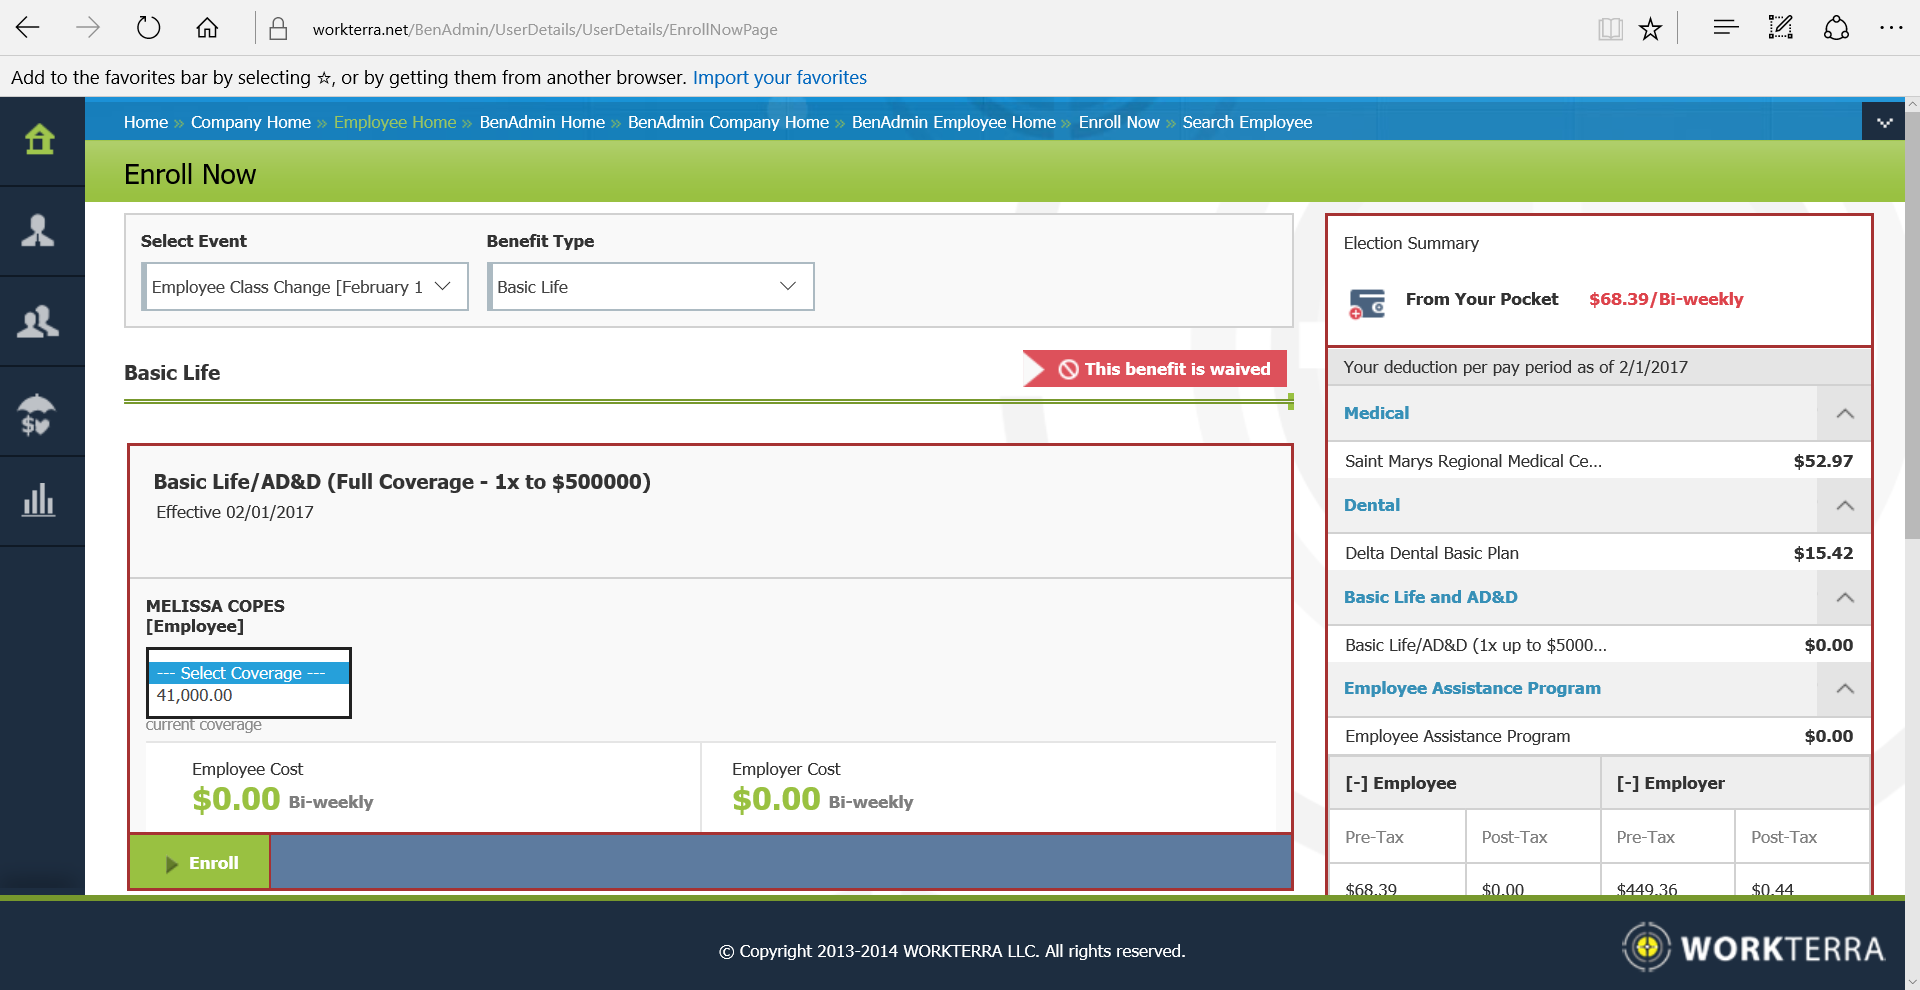Add this page to favorites via star icon
1920x990 pixels.
1650,29
